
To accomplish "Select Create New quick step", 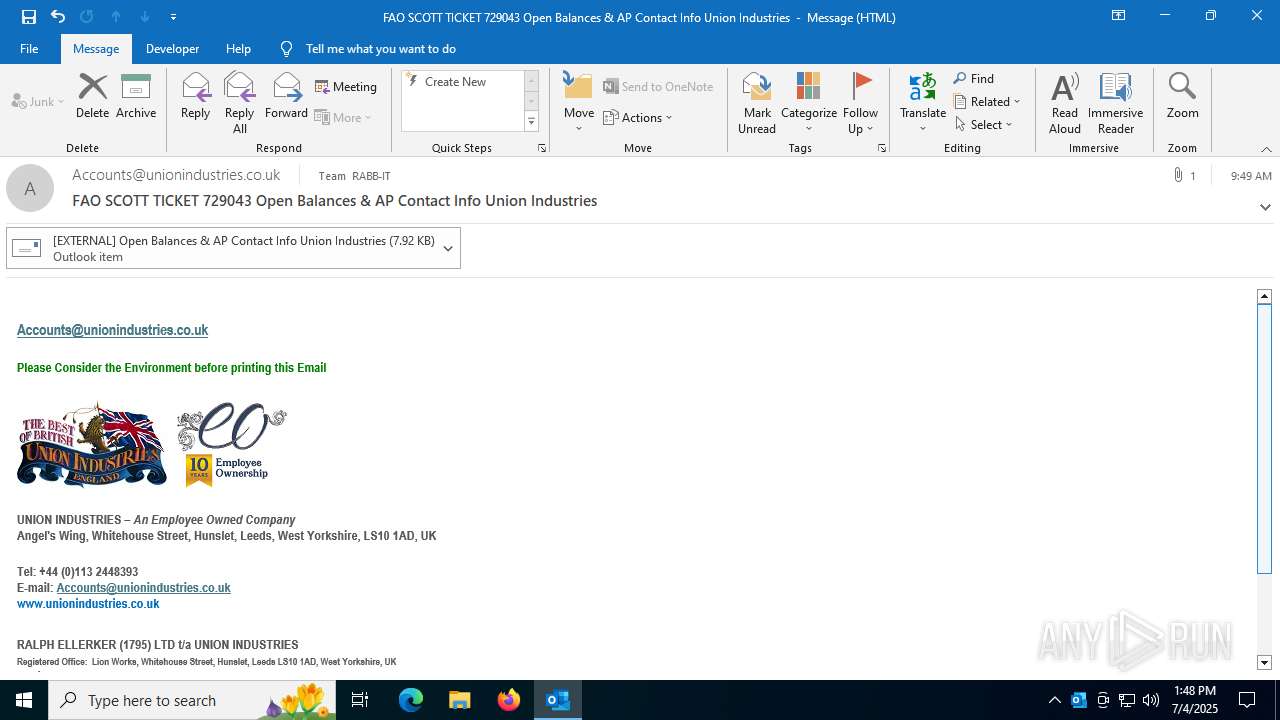I will [463, 82].
